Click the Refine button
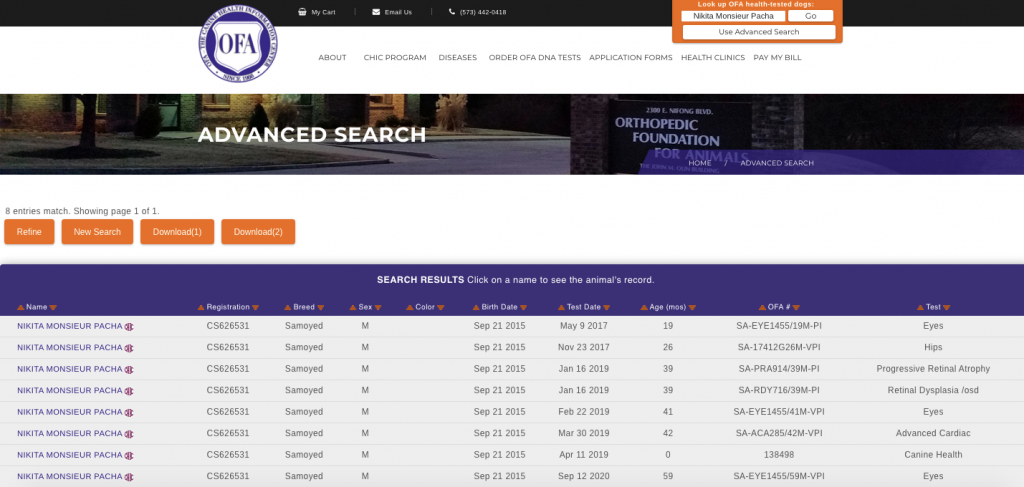Viewport: 1024px width, 487px height. pos(29,232)
